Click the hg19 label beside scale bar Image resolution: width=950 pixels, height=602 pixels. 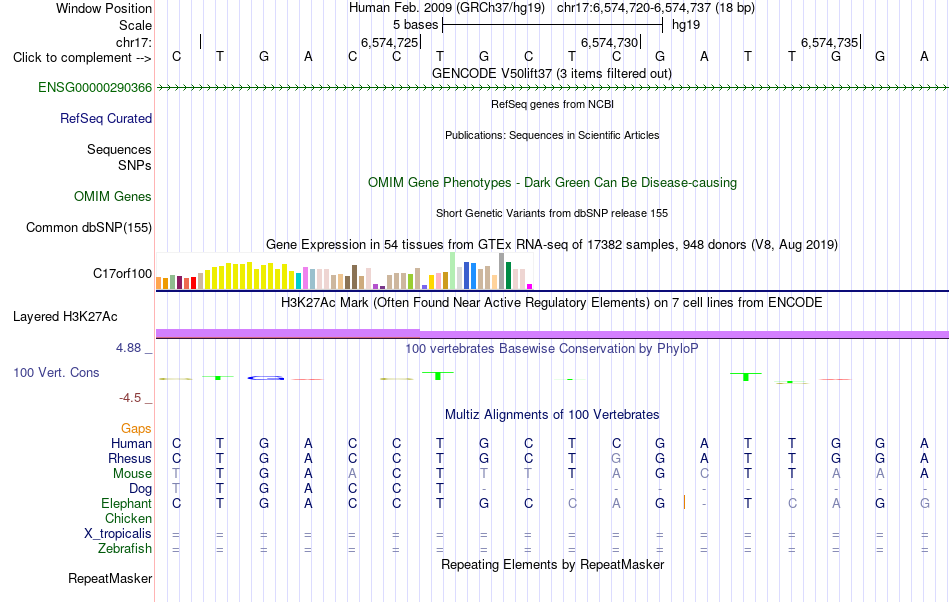click(686, 25)
